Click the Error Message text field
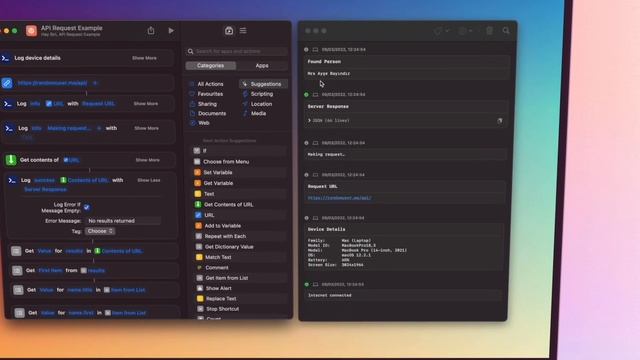The width and height of the screenshot is (640, 360). tap(123, 221)
